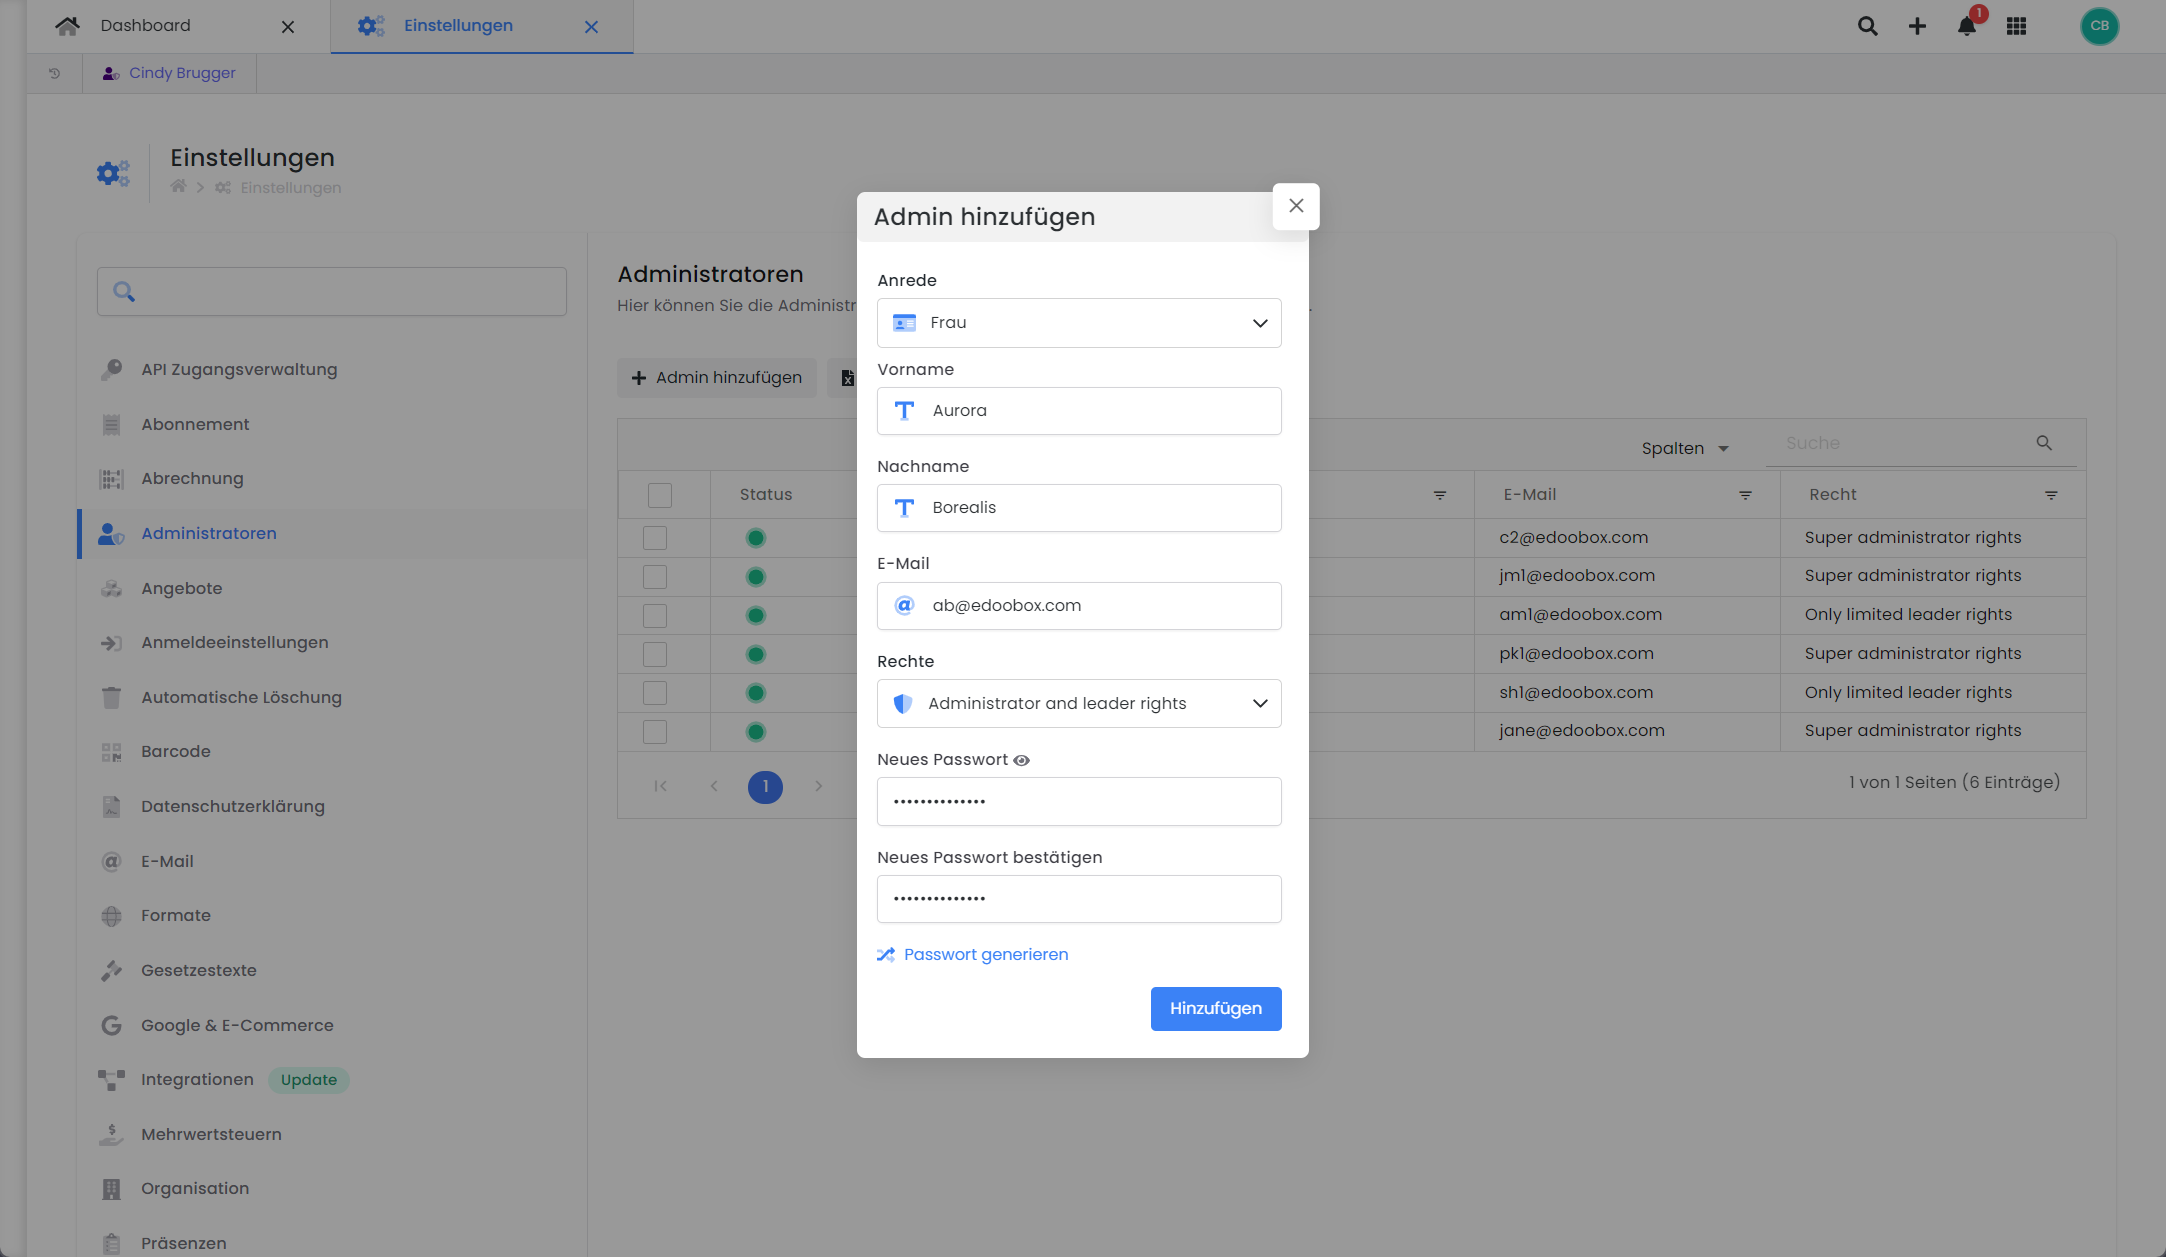Image resolution: width=2166 pixels, height=1257 pixels.
Task: Click the export file icon beside Admin hinzufügen
Action: click(848, 377)
